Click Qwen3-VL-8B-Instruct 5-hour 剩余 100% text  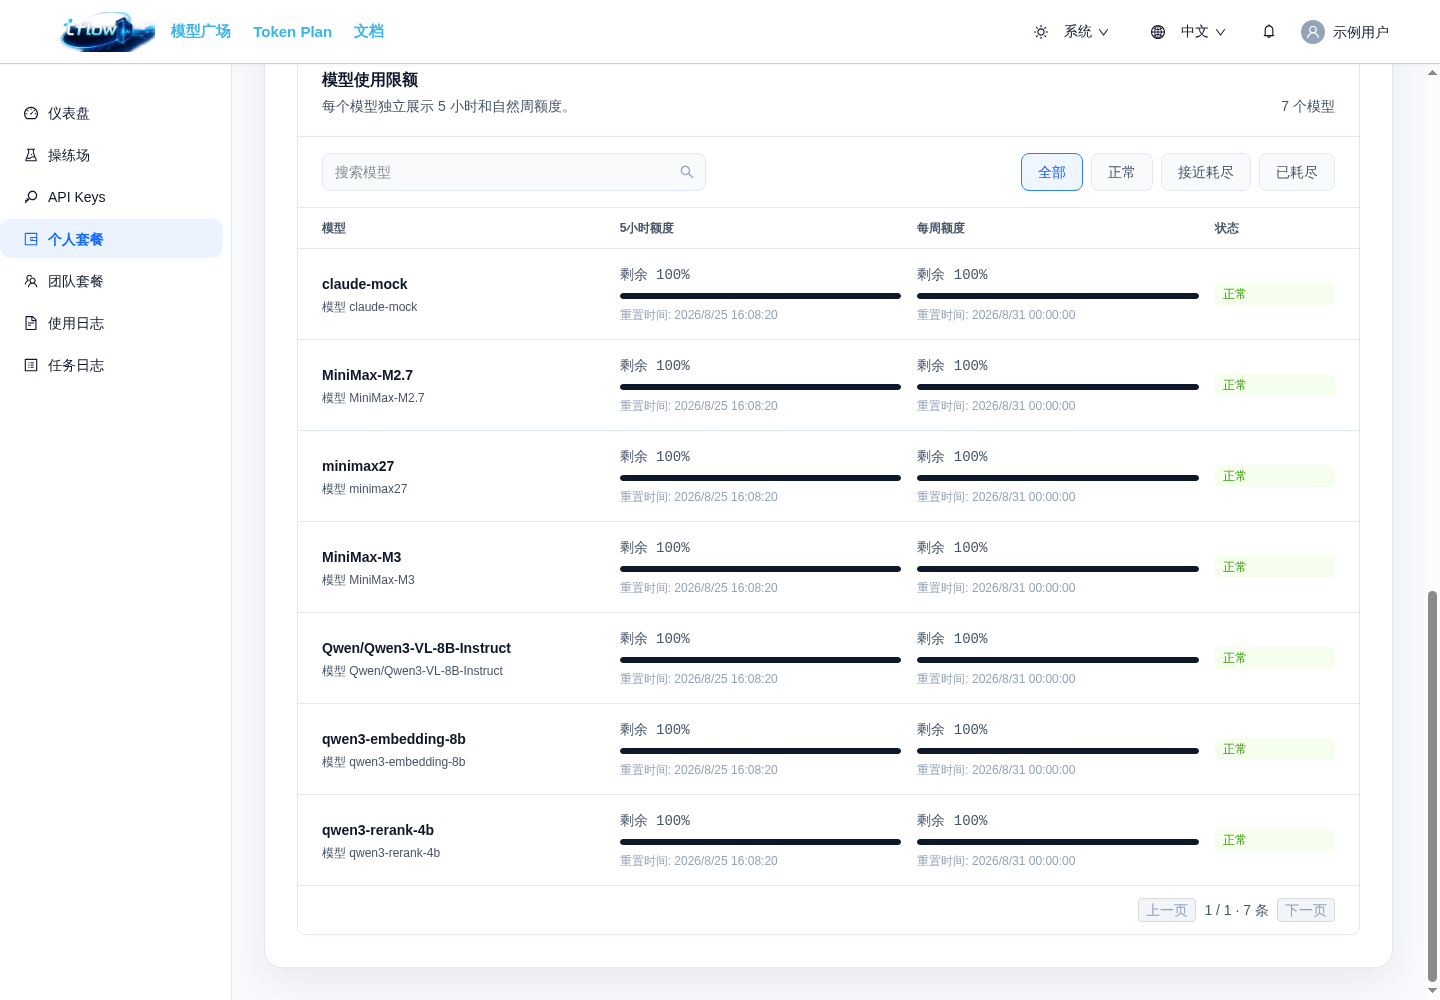pyautogui.click(x=655, y=639)
